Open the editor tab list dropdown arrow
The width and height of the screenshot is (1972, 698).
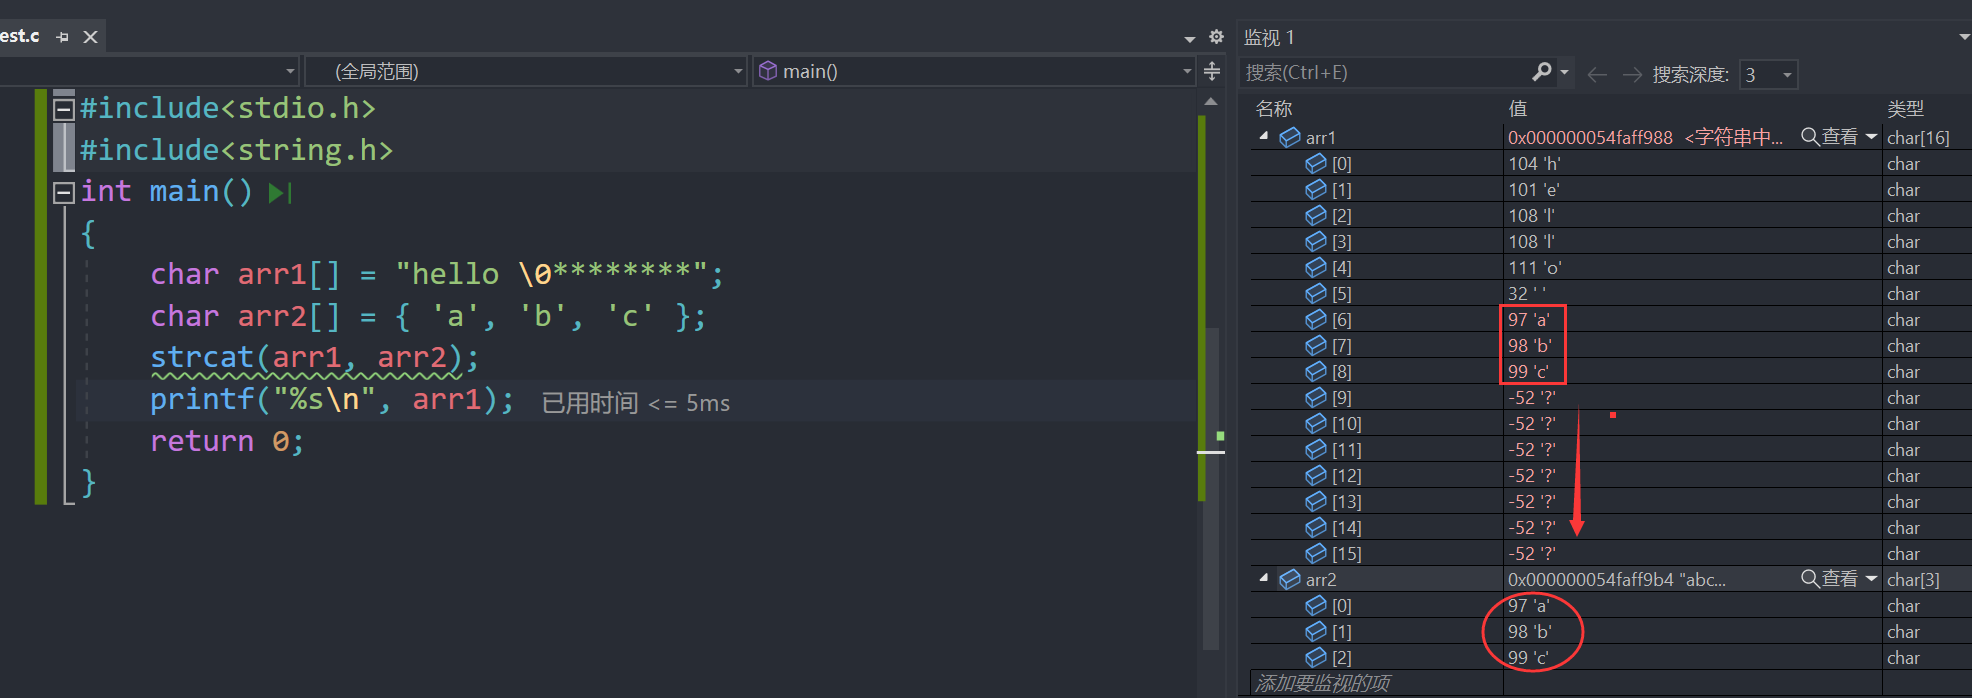click(x=1190, y=39)
